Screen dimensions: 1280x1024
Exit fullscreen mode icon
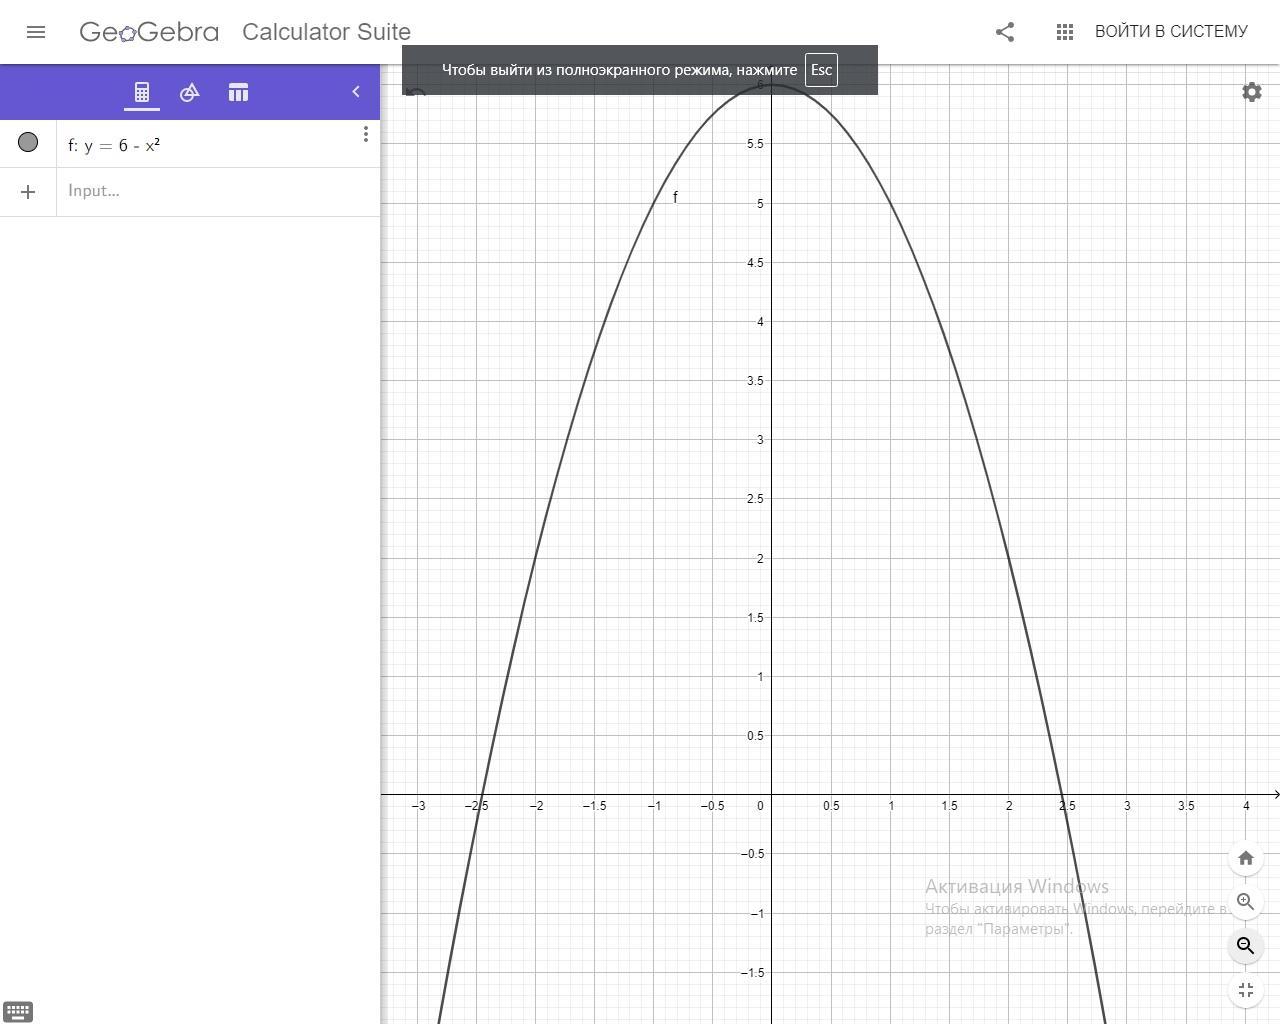[x=1246, y=990]
